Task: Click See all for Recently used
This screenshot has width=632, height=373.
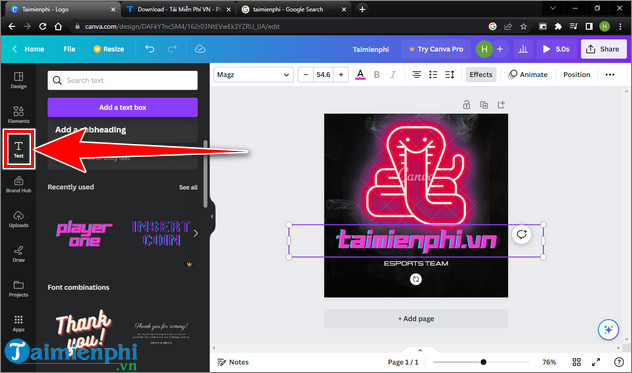Action: pyautogui.click(x=188, y=188)
